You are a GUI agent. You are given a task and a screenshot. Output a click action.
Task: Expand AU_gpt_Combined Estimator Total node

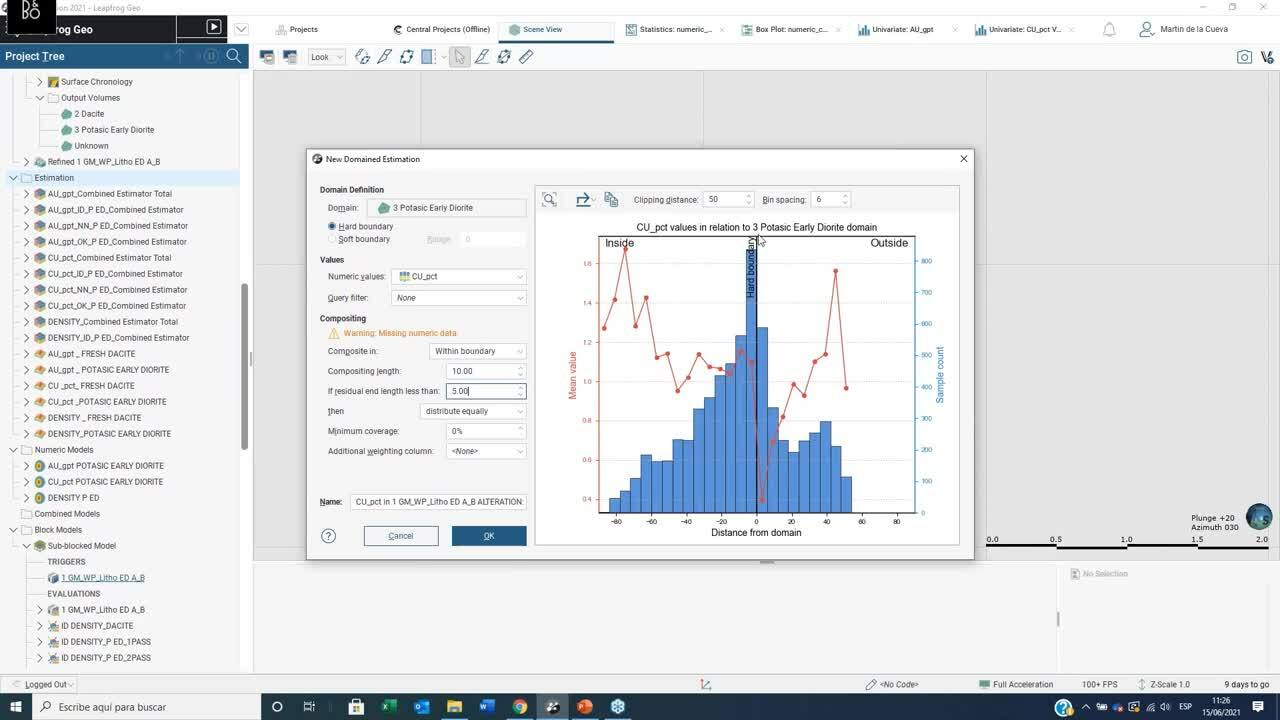tap(27, 194)
